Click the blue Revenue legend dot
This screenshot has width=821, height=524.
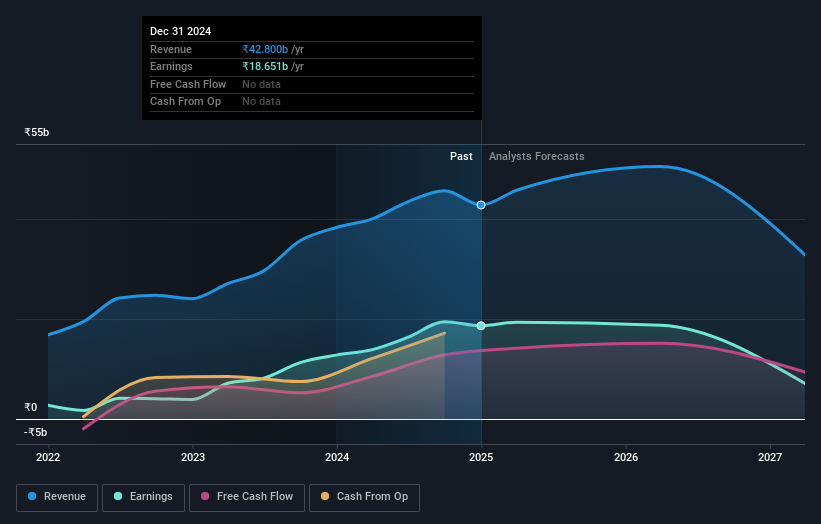(32, 496)
